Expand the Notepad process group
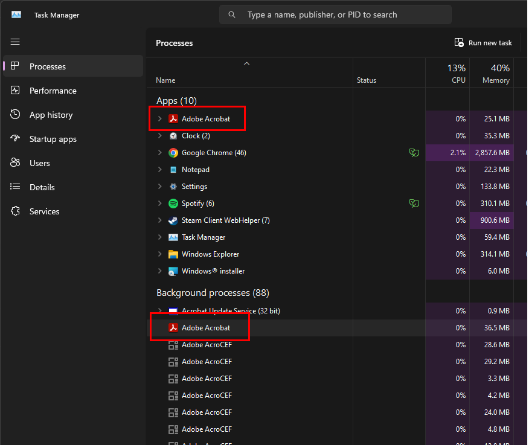The image size is (528, 445). (160, 170)
